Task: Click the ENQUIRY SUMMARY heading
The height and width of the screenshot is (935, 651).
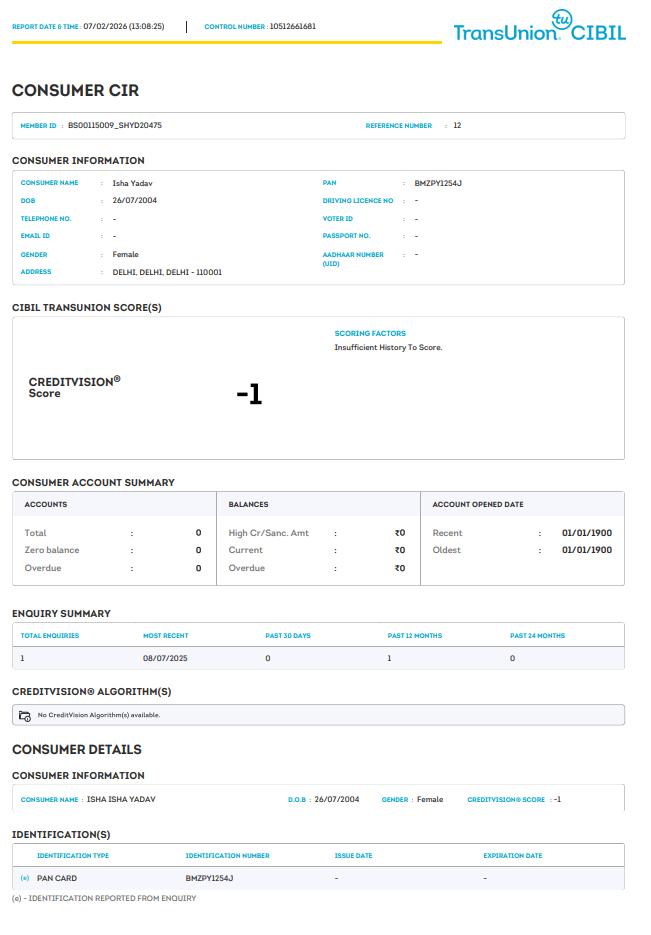Action: 61,614
